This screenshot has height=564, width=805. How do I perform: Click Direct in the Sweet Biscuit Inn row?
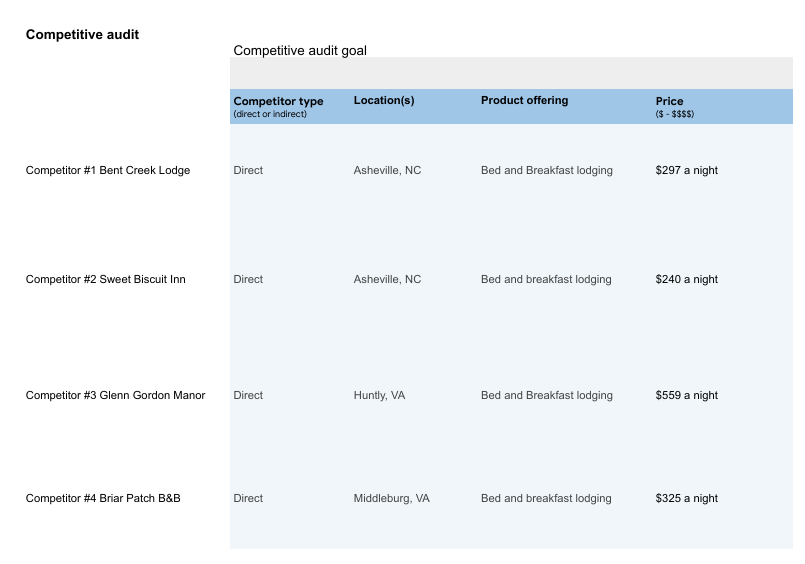(x=248, y=280)
